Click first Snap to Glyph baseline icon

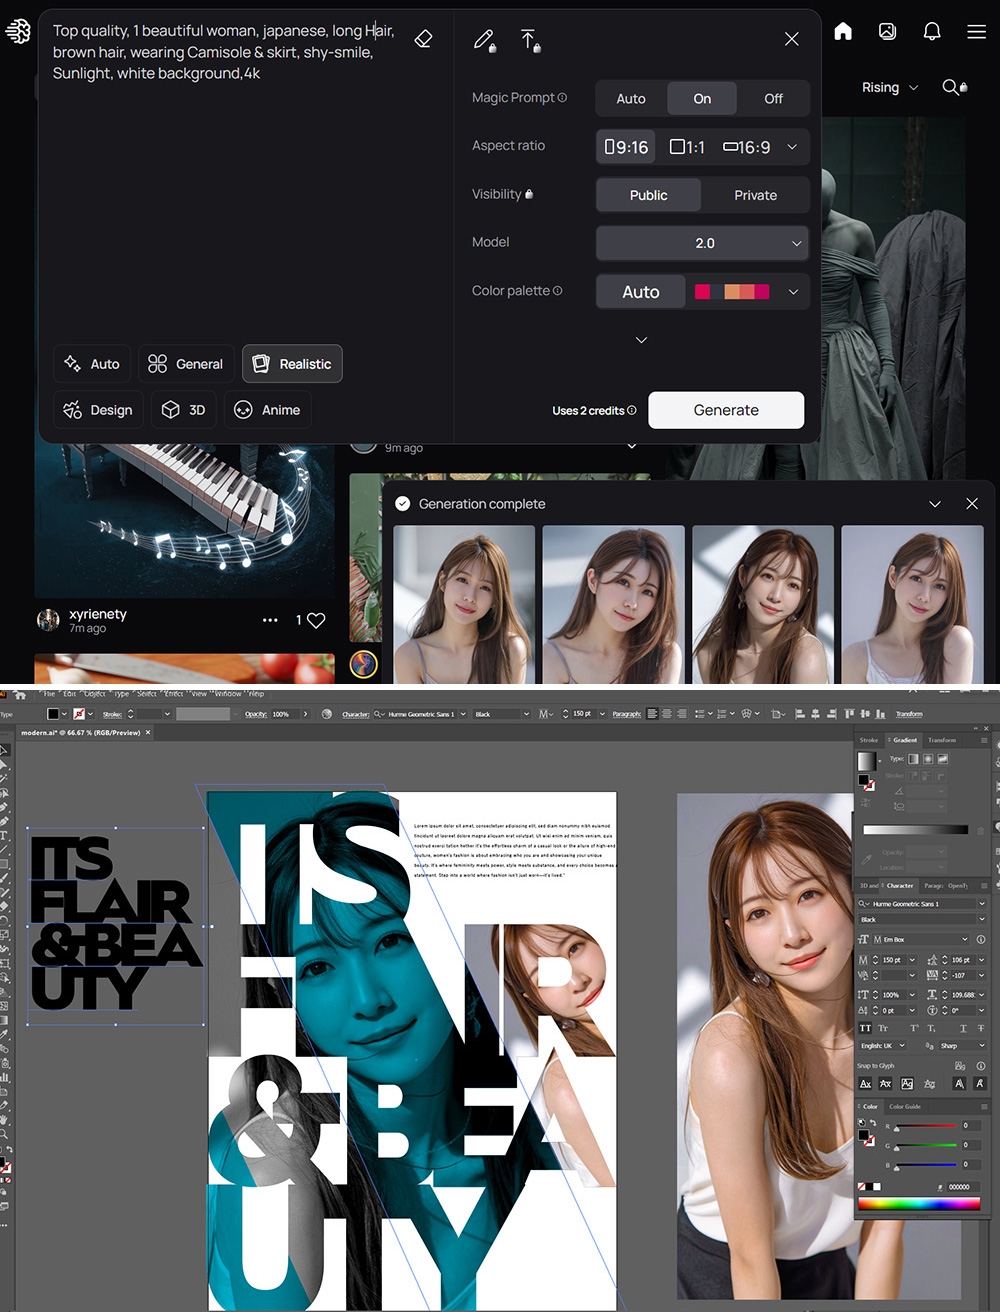tap(865, 1084)
